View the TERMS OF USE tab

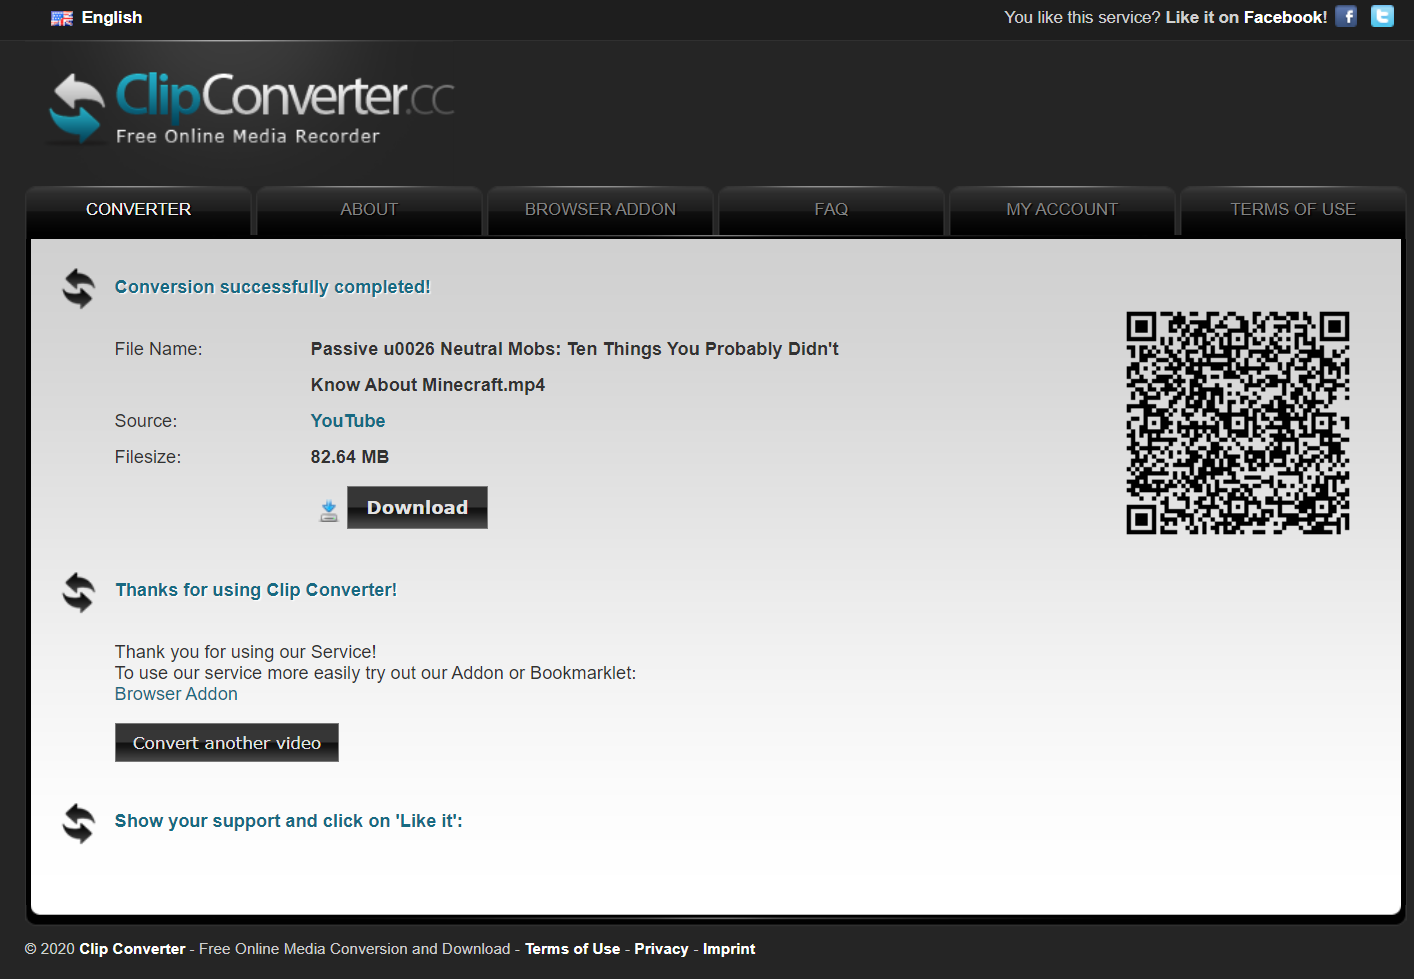[x=1293, y=210]
